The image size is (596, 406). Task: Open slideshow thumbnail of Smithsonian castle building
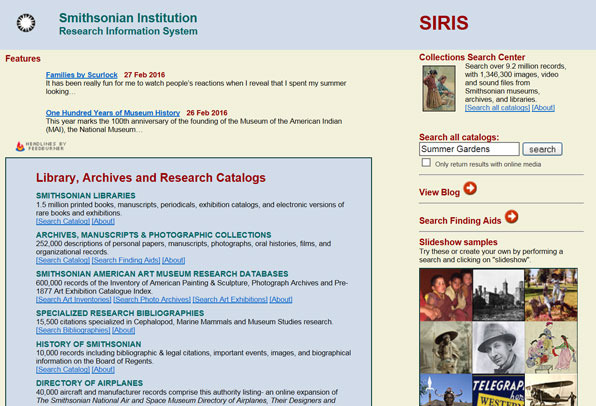point(498,295)
